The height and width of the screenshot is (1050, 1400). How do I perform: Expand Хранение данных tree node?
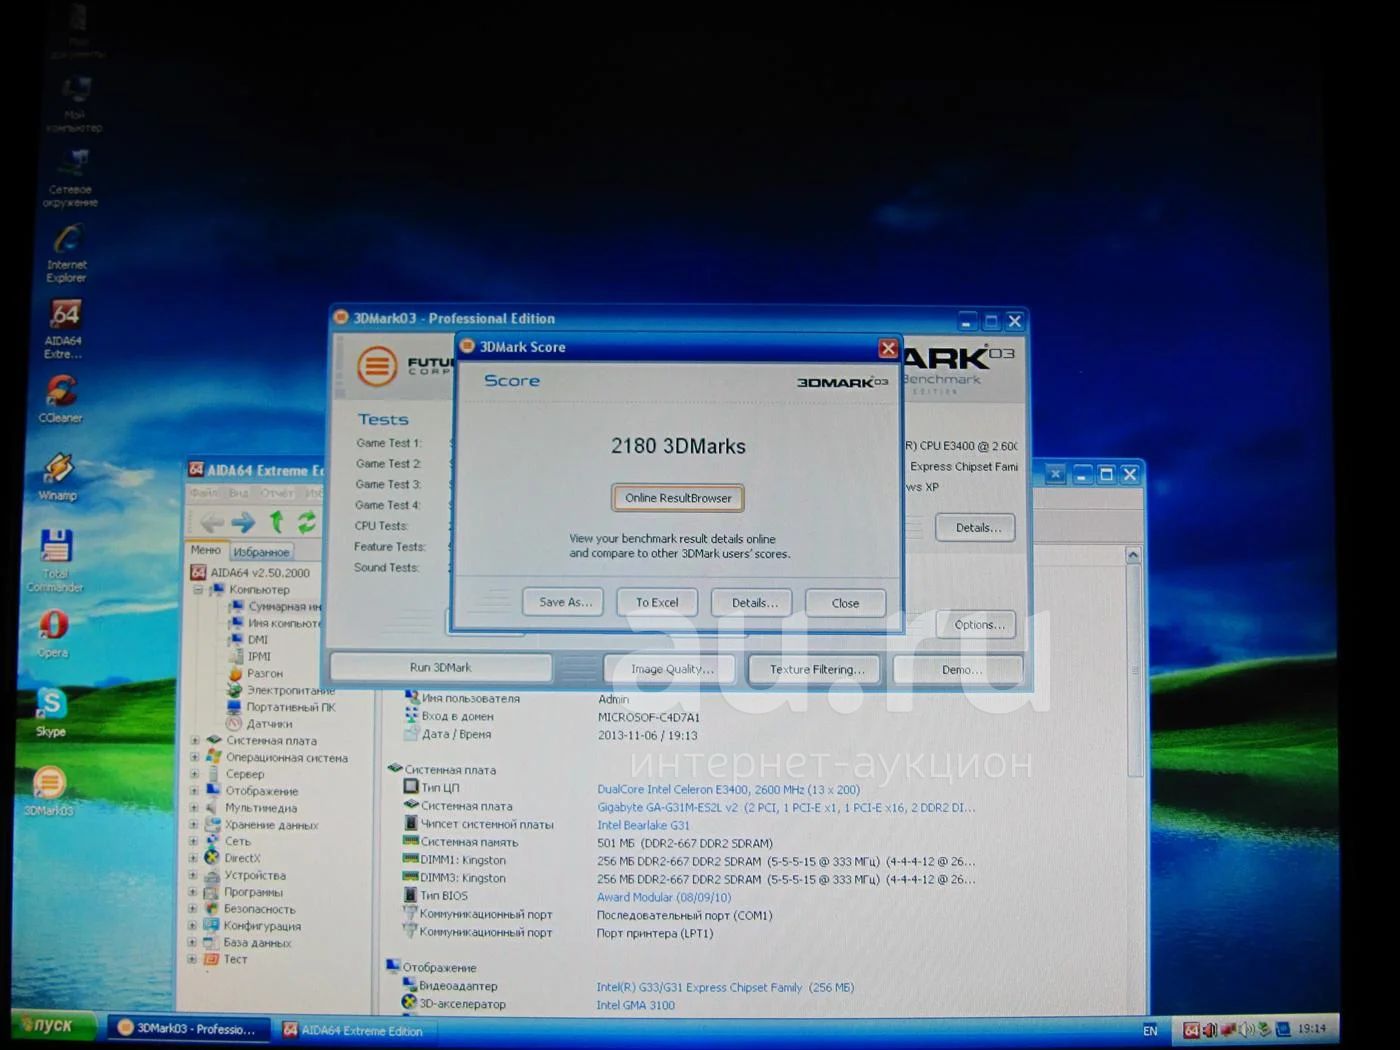(193, 825)
